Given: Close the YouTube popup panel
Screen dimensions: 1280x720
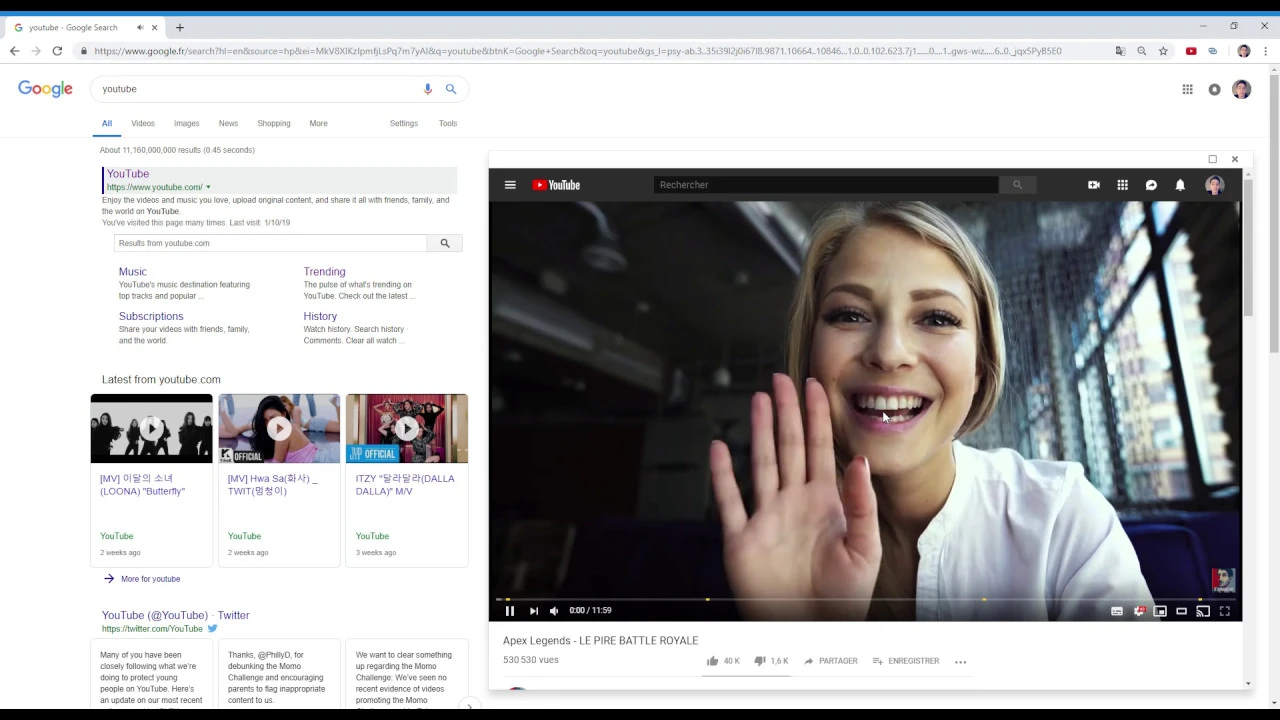Looking at the screenshot, I should 1235,159.
